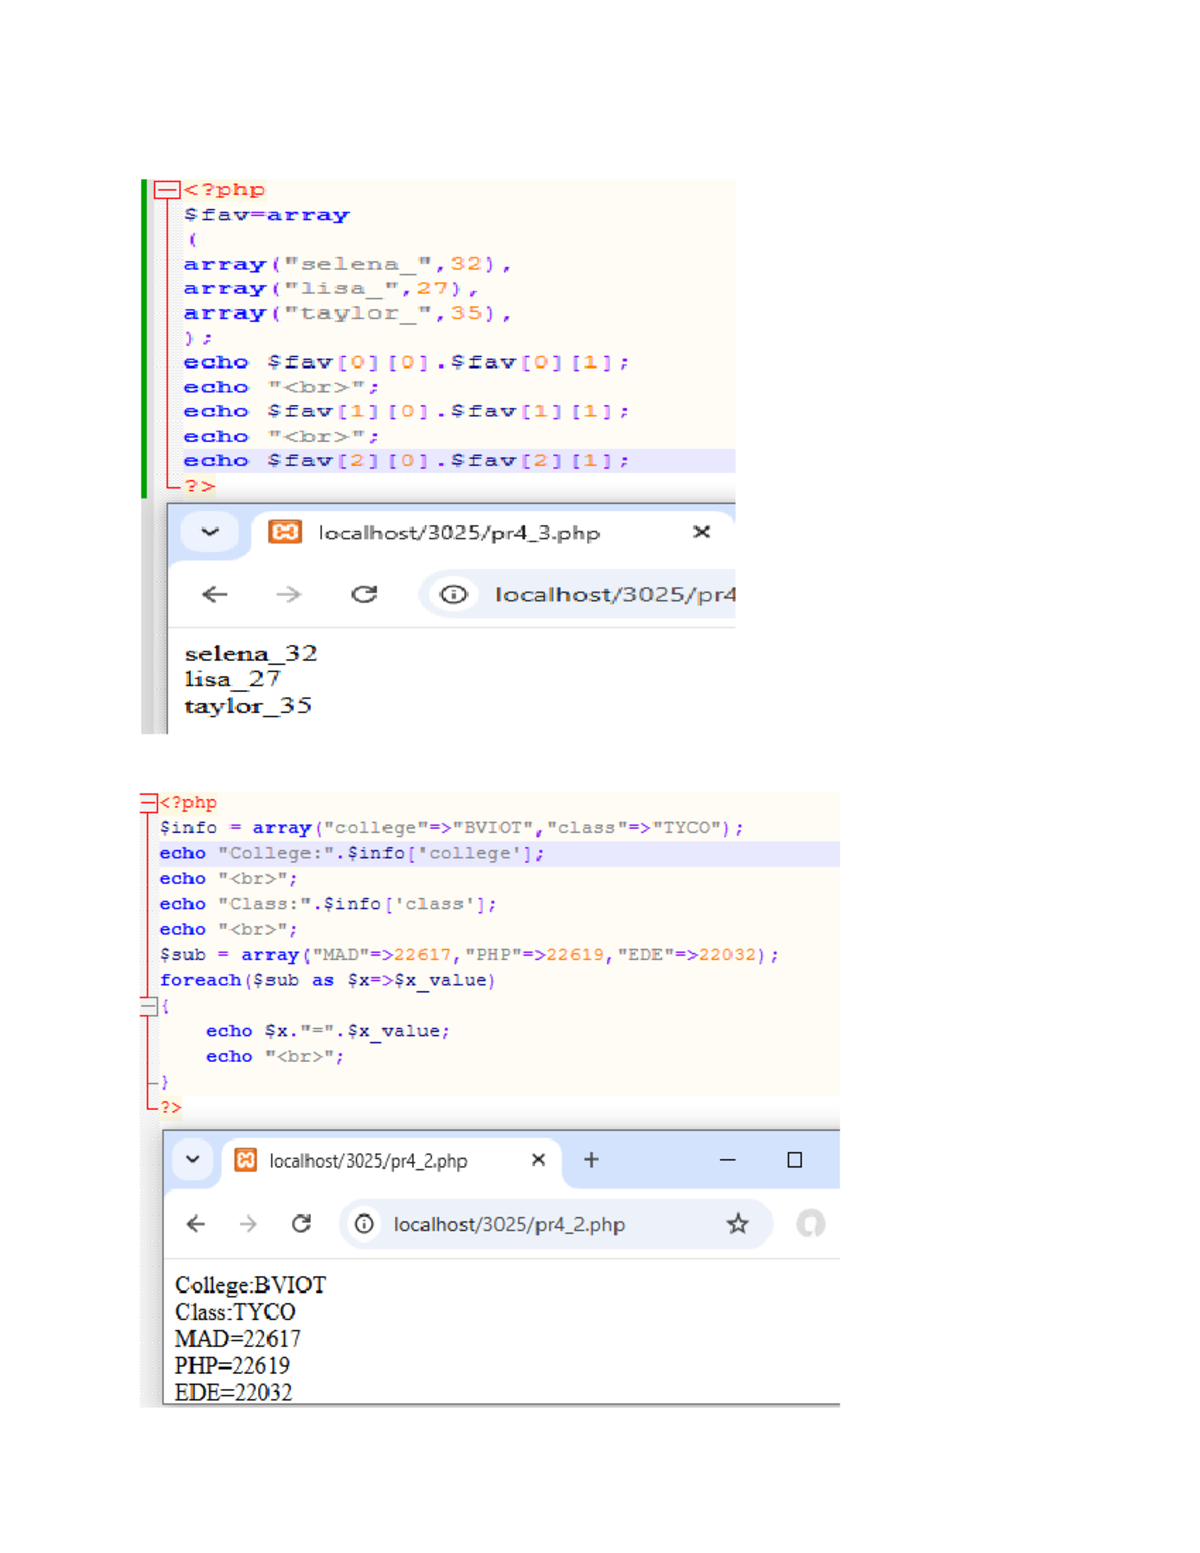Collapse the foreach code block fold marker
The width and height of the screenshot is (1200, 1553).
pyautogui.click(x=148, y=1006)
